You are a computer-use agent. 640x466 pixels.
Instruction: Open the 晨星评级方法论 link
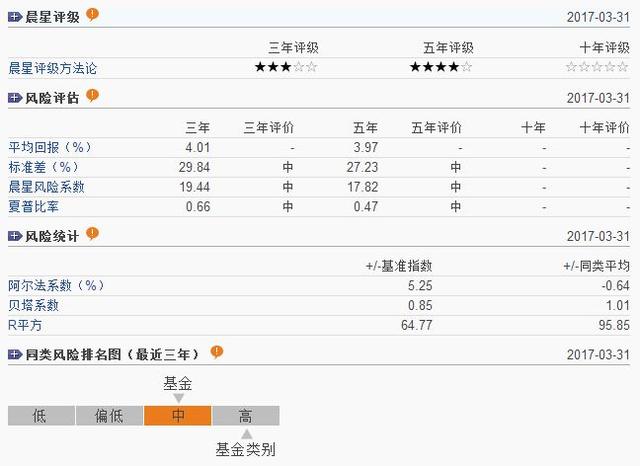[x=53, y=68]
